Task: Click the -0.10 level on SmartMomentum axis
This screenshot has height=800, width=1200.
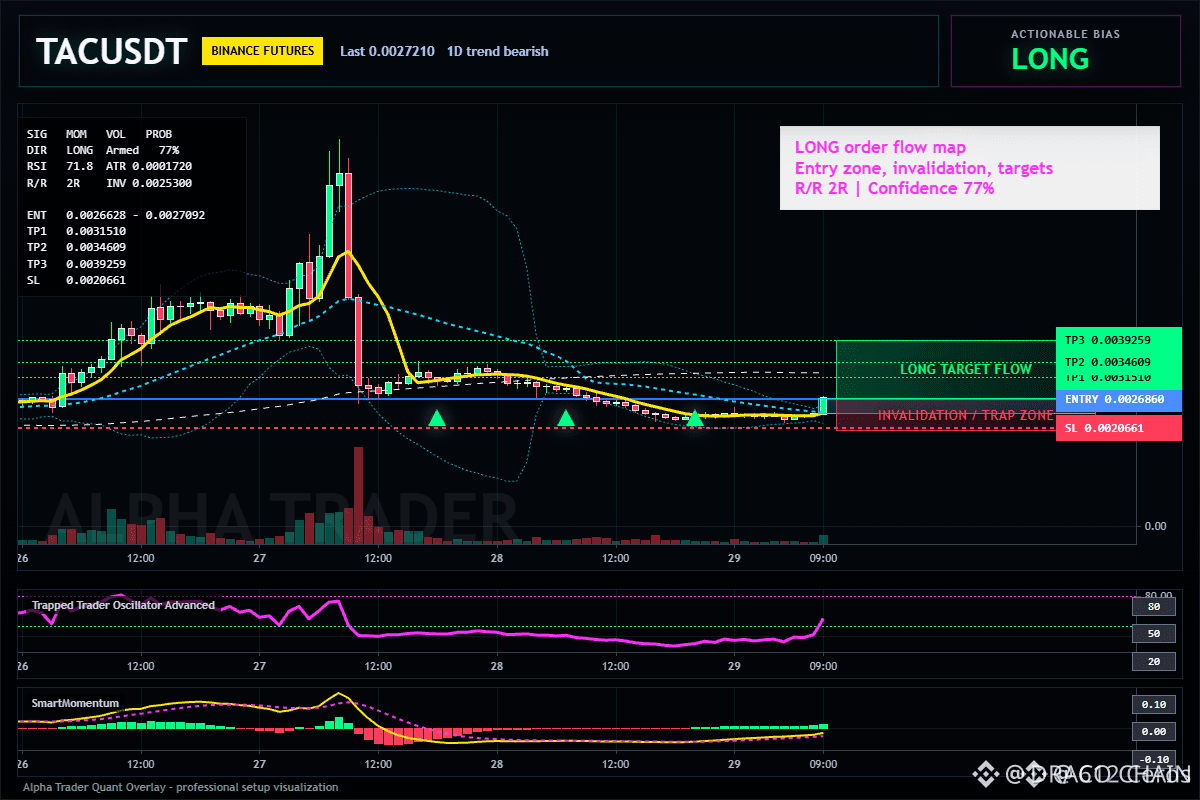Action: click(x=1154, y=759)
